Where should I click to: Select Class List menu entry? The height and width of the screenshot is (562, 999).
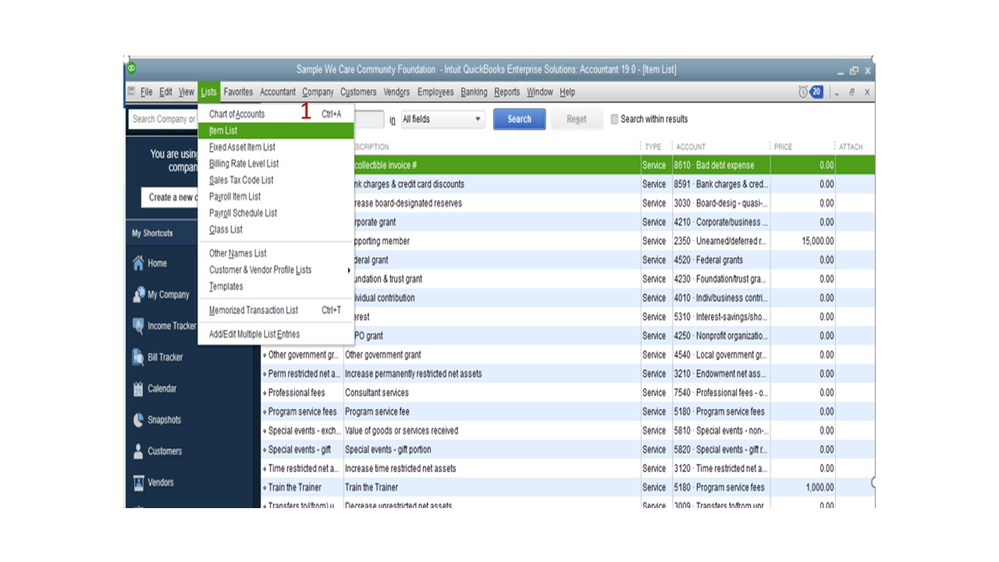[276, 230]
